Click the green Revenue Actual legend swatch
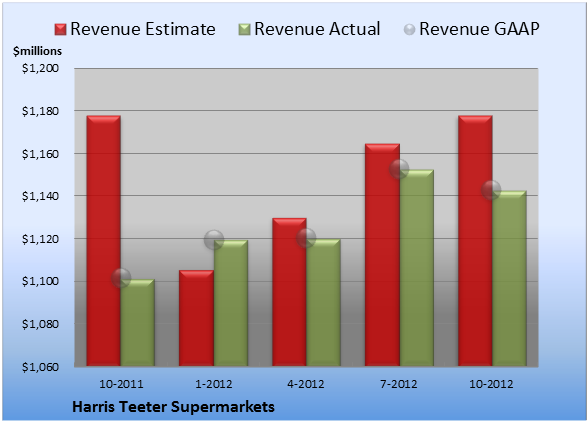 [244, 30]
